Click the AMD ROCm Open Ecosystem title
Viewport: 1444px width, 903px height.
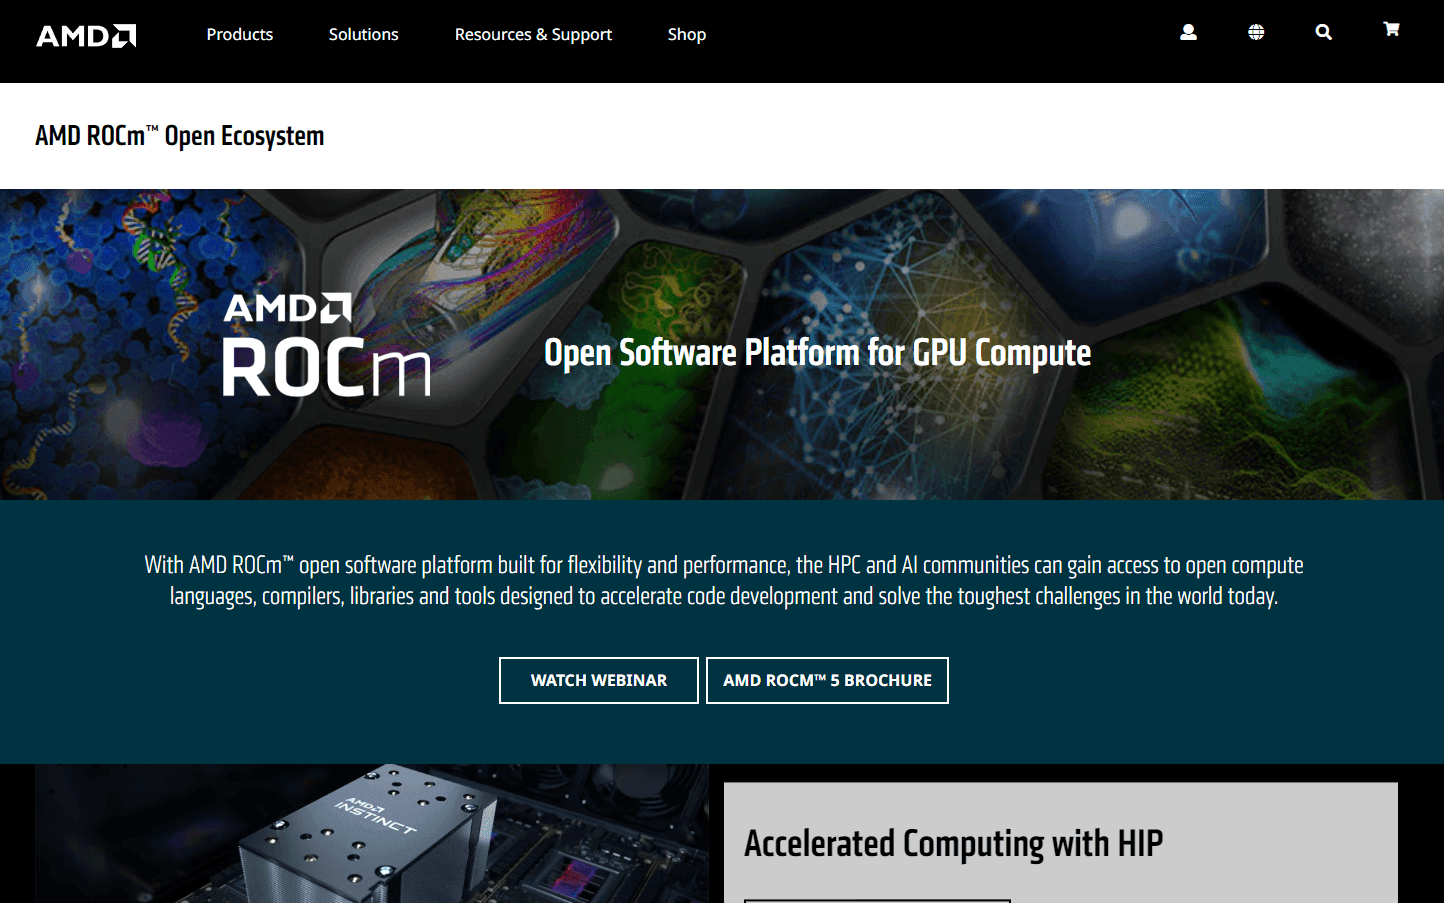click(180, 136)
